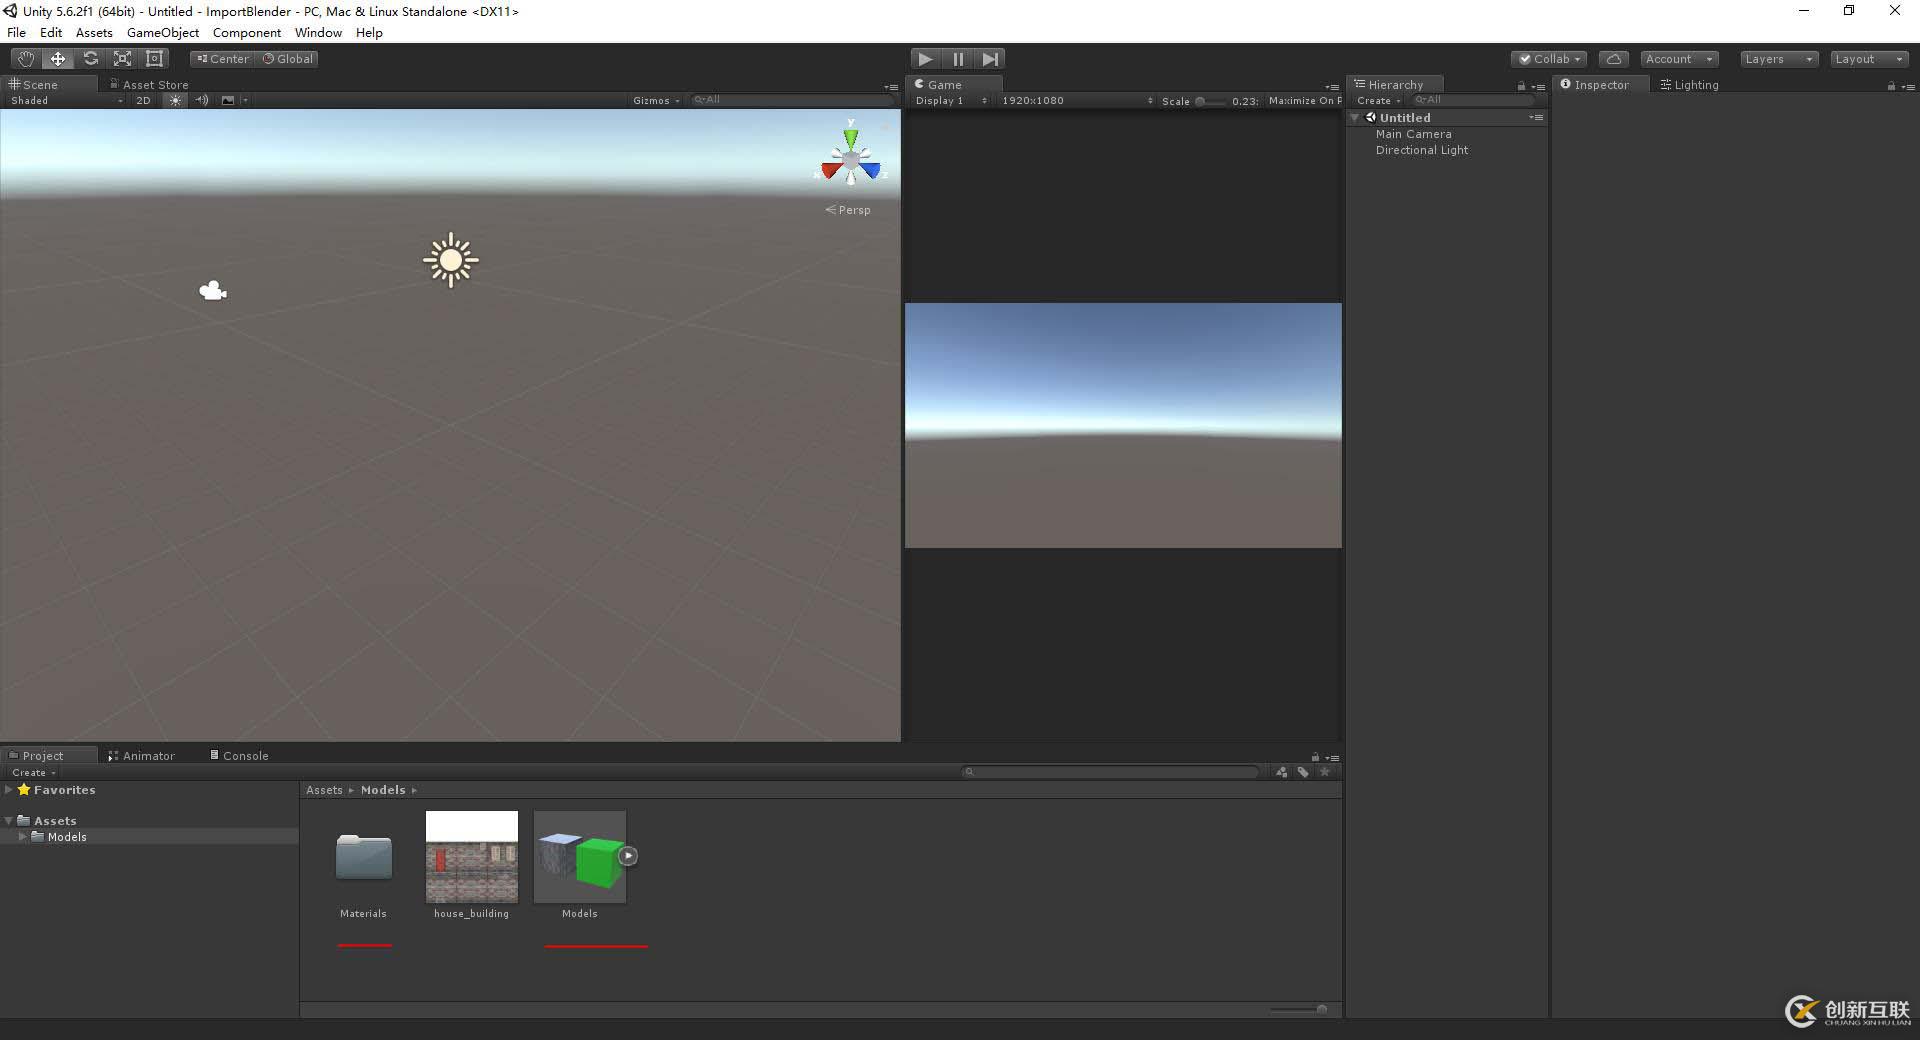Open the Gizmos dropdown
This screenshot has width=1920, height=1040.
coord(656,100)
